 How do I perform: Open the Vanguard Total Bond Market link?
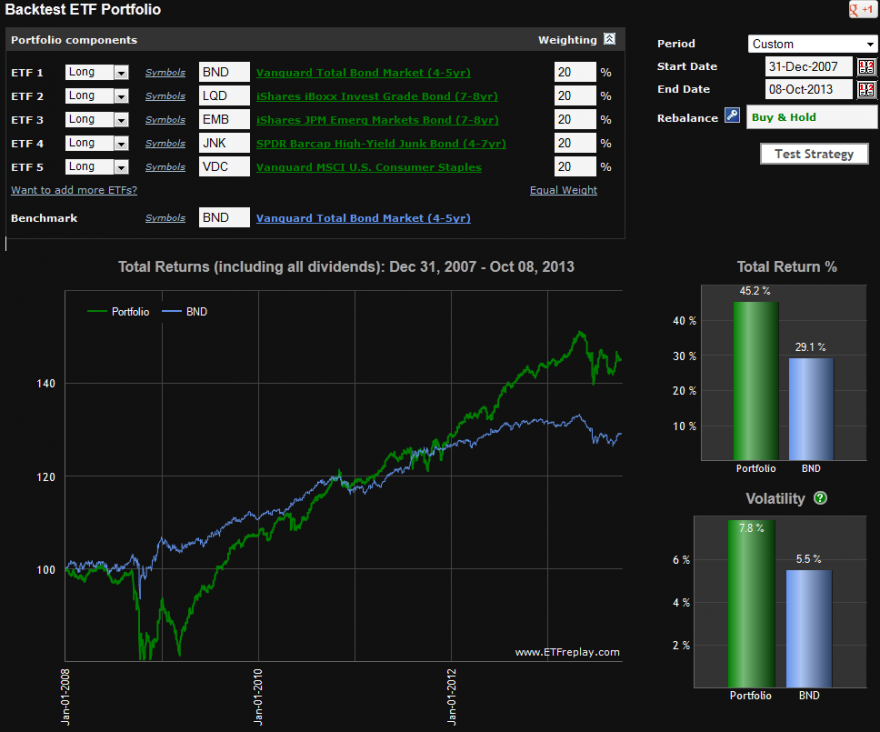point(362,72)
